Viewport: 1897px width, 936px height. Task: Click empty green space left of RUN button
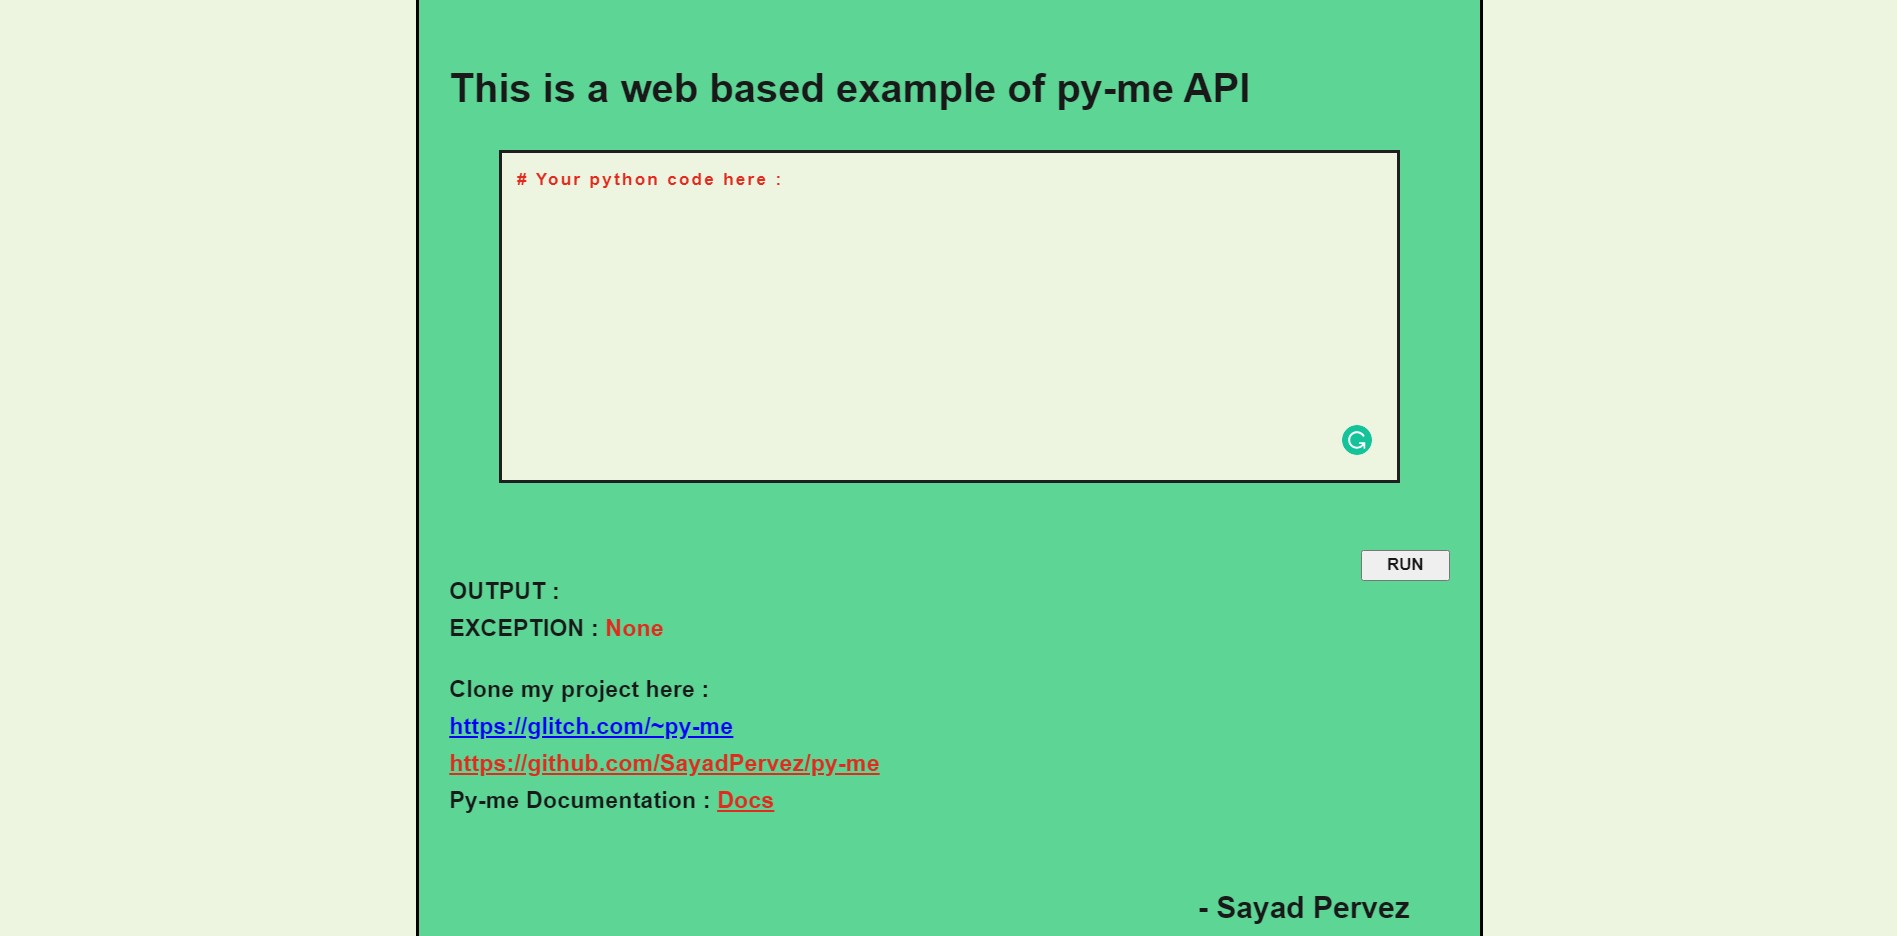[x=1000, y=565]
